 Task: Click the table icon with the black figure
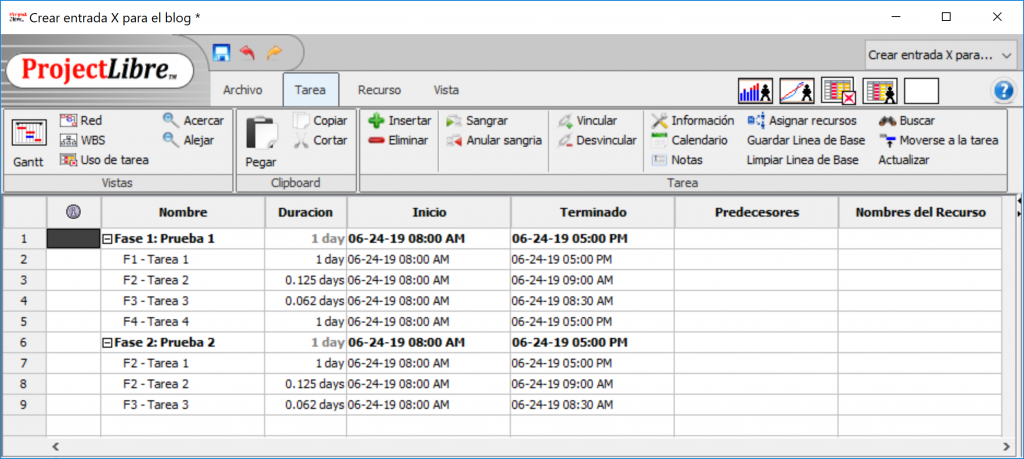coord(880,91)
